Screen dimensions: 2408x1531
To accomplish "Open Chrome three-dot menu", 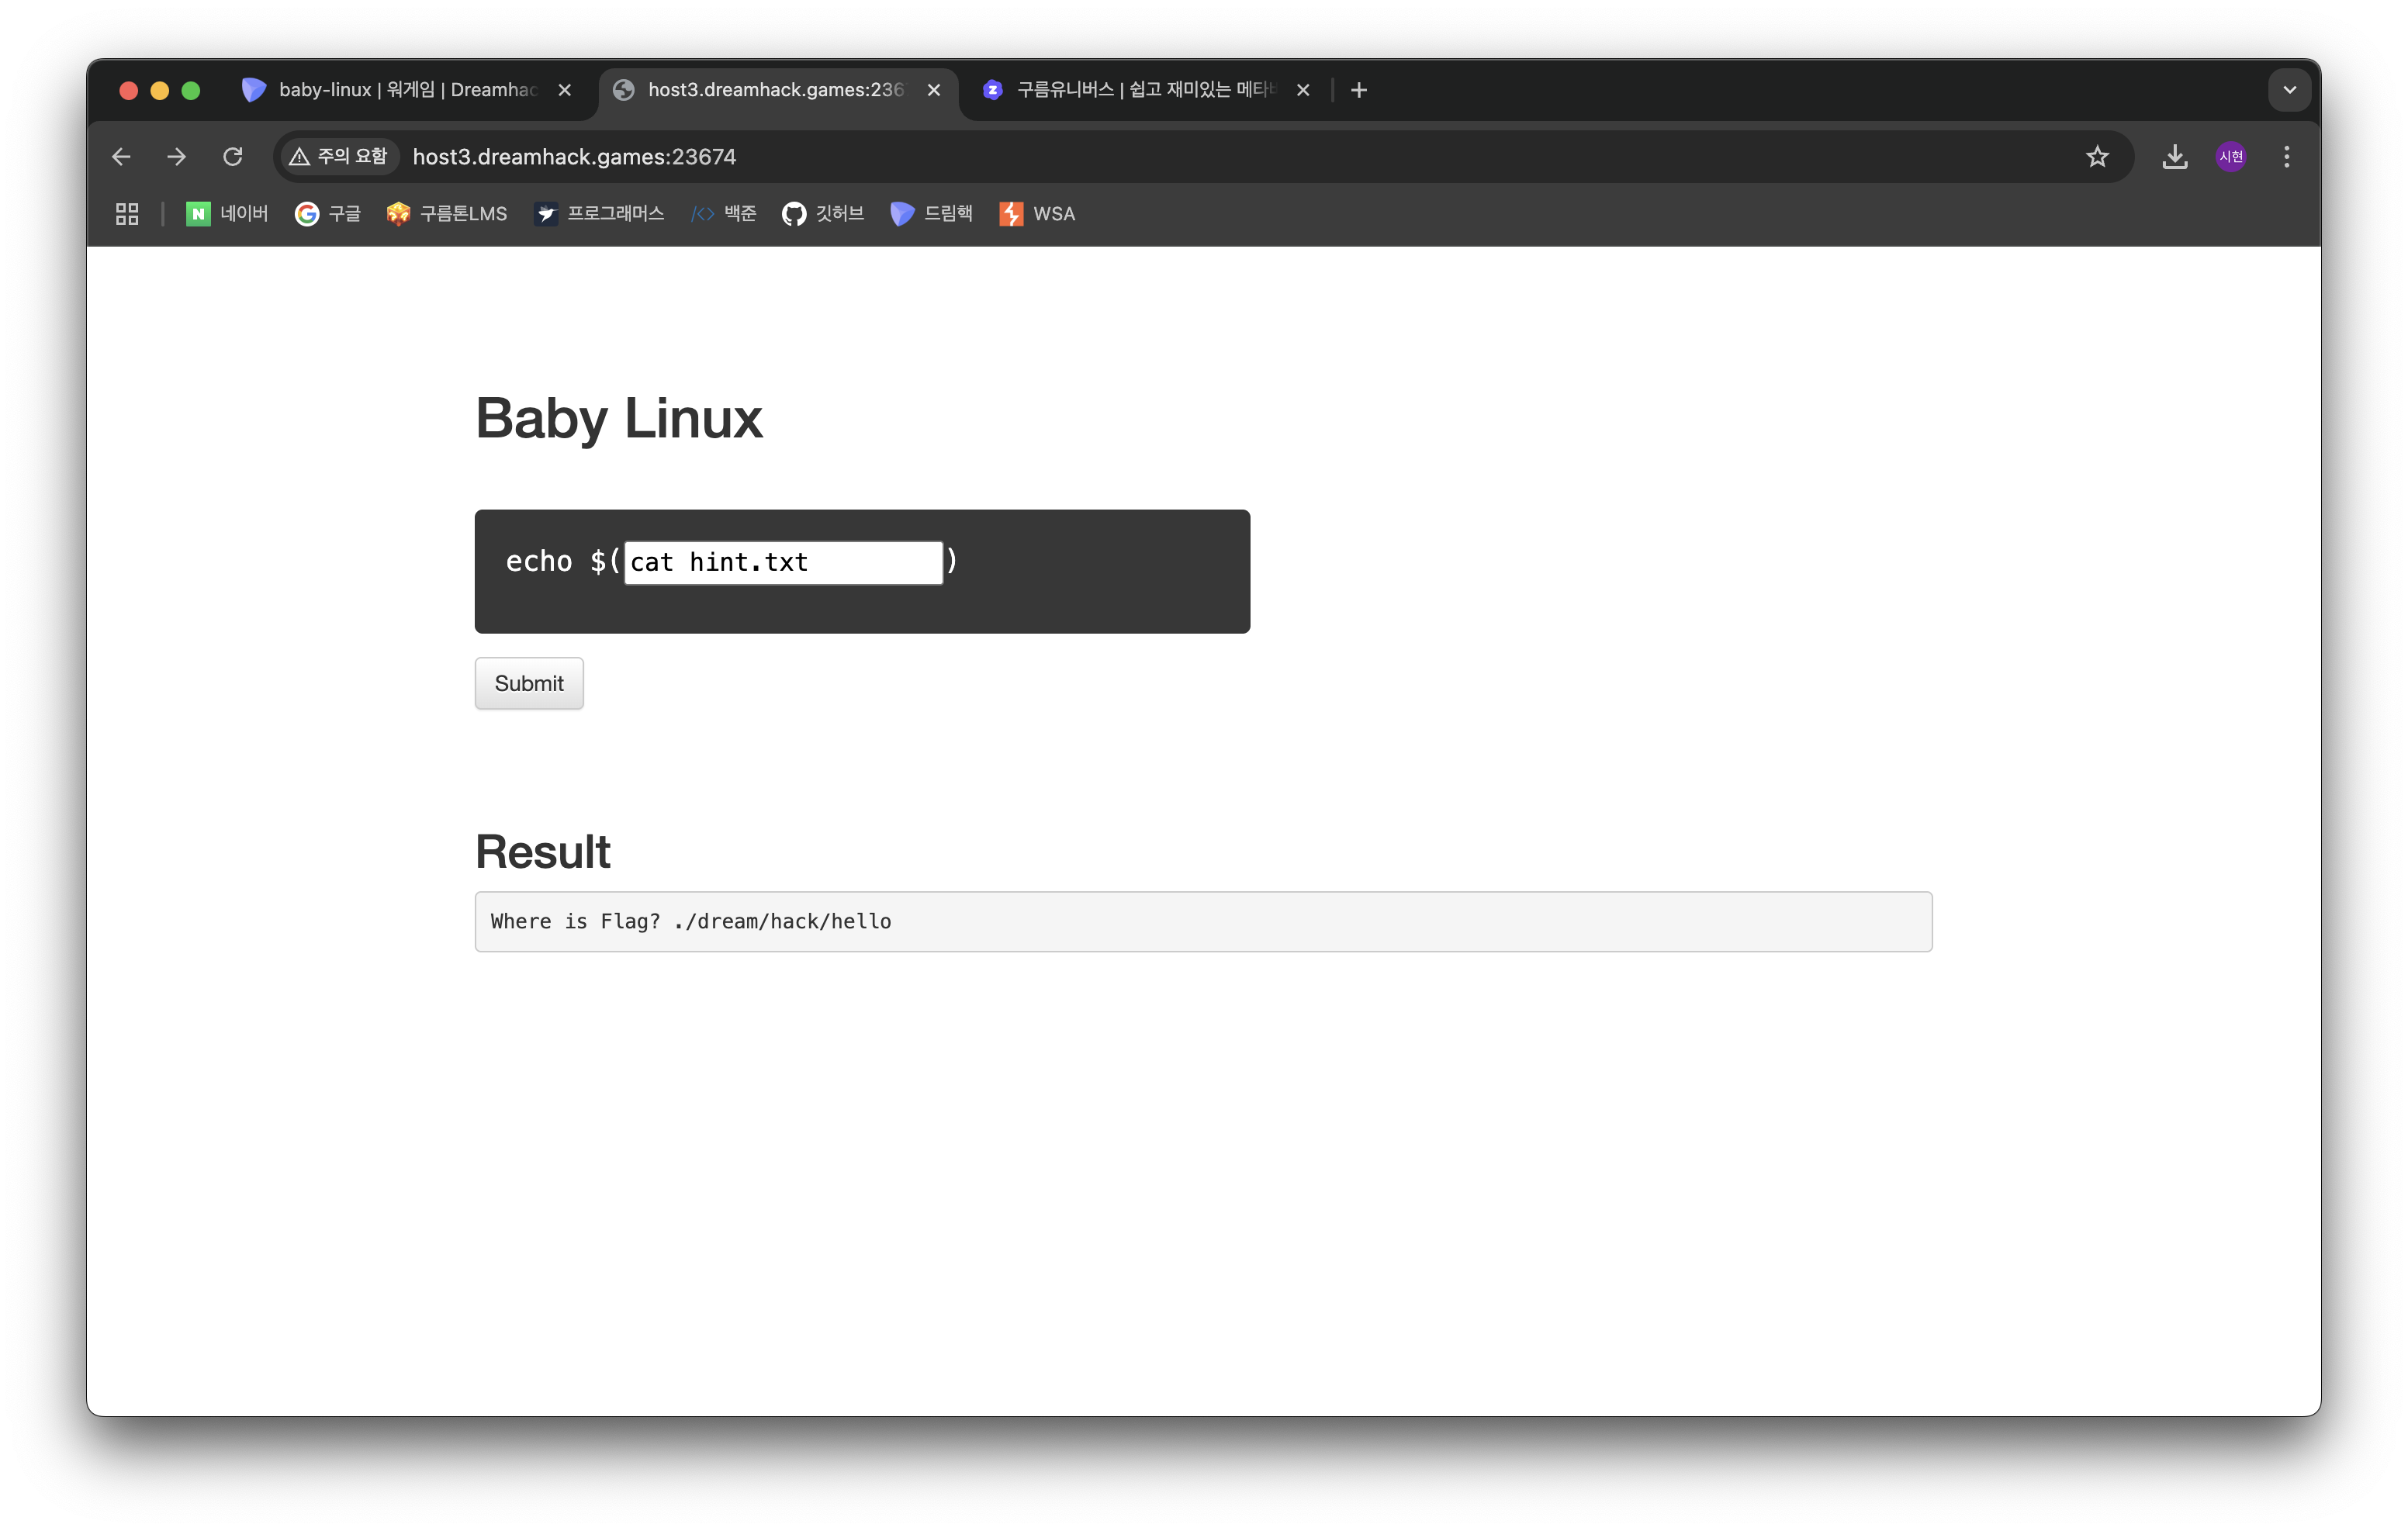I will click(2286, 157).
